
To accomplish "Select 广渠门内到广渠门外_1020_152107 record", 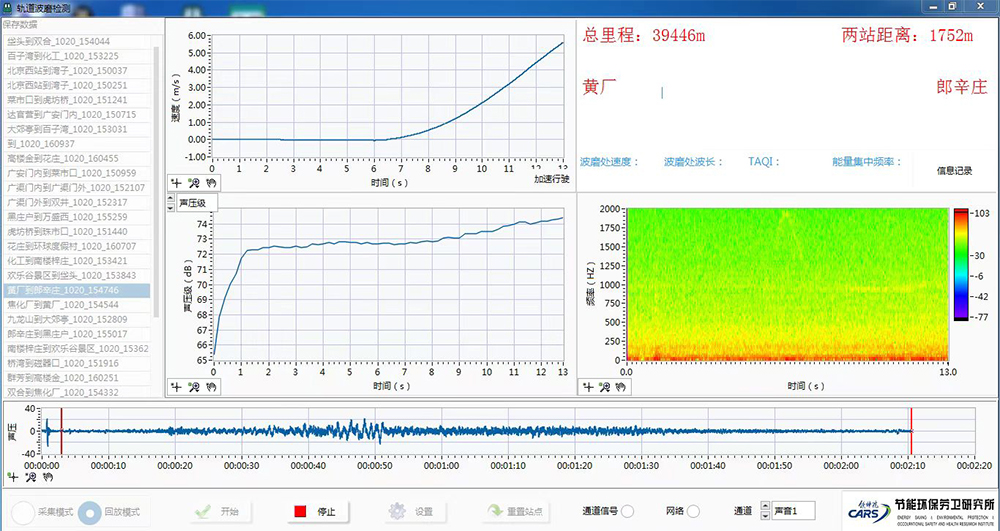I will point(76,188).
